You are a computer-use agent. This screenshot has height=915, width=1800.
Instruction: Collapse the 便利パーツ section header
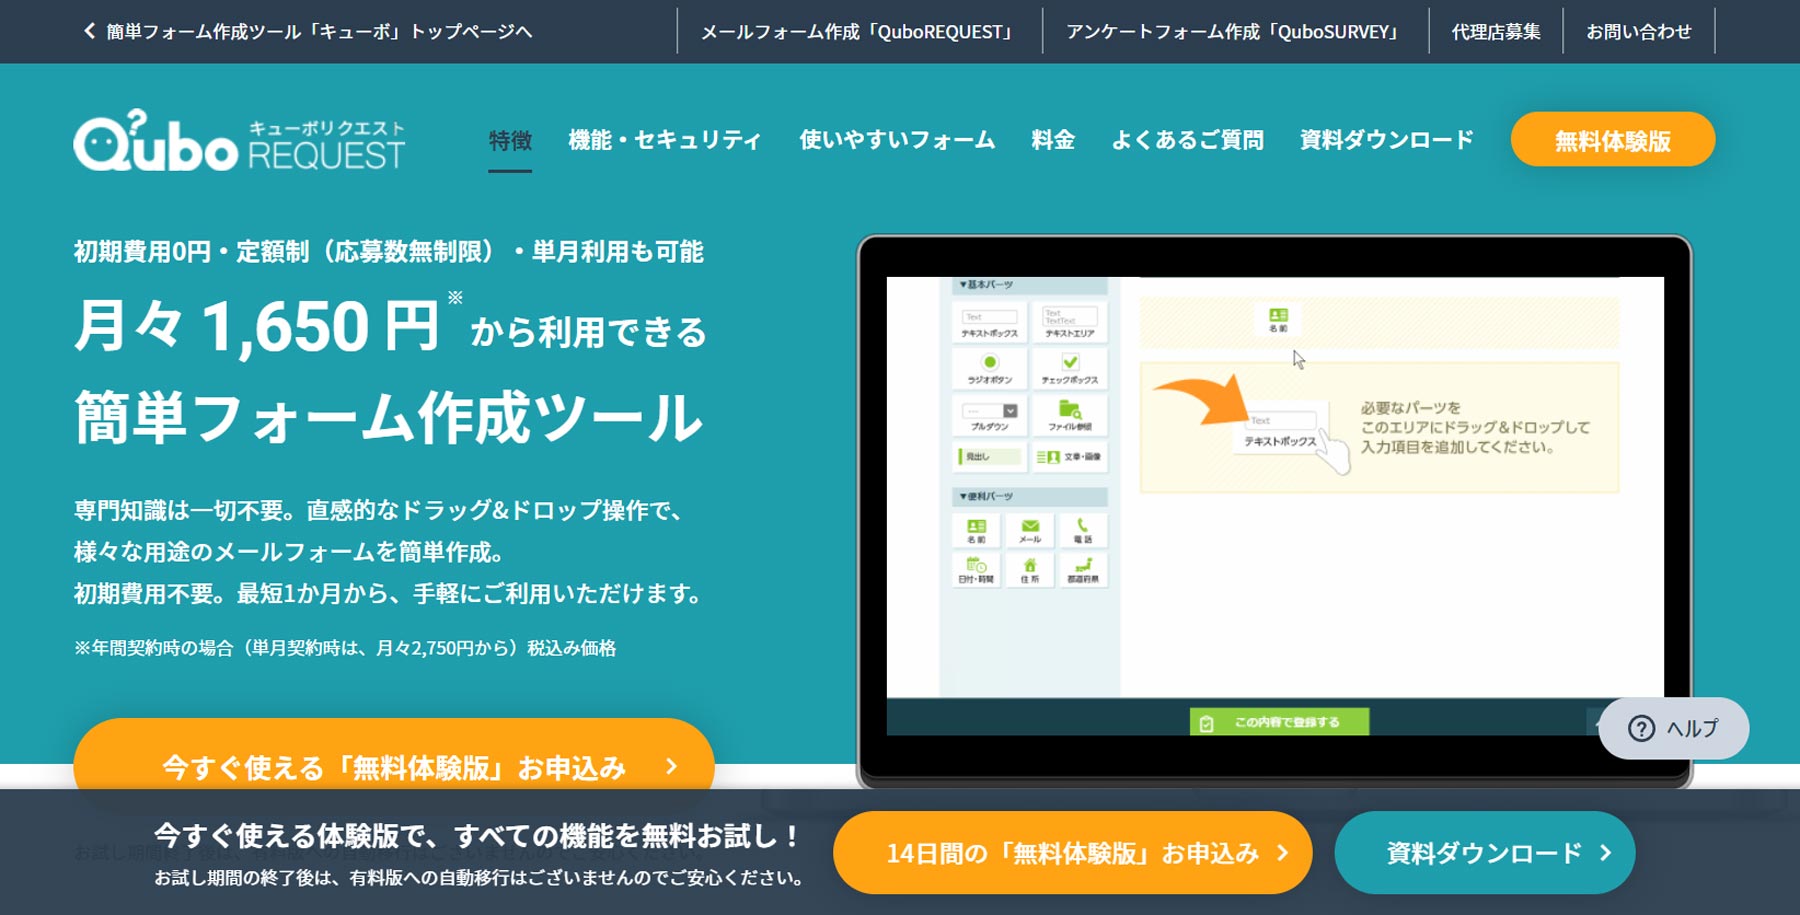pos(1029,496)
